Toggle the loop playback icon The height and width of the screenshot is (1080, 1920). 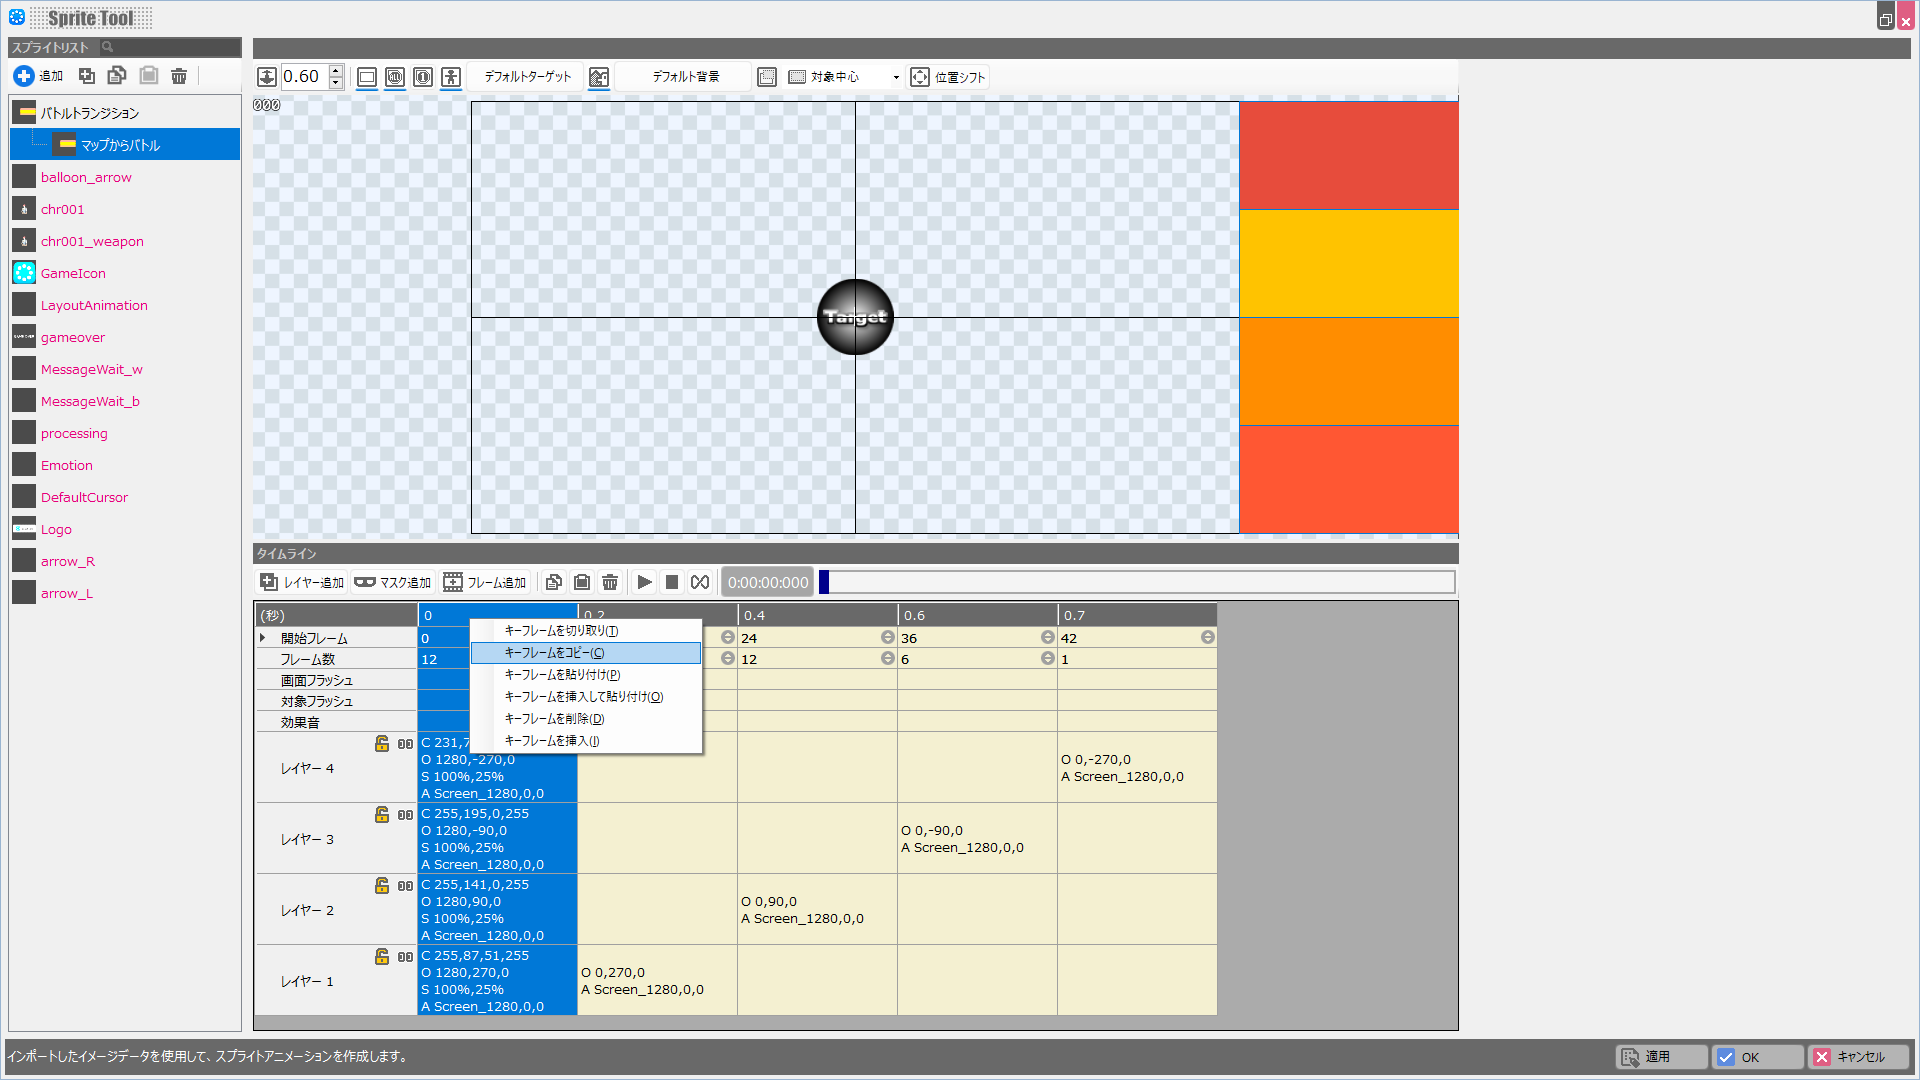700,582
